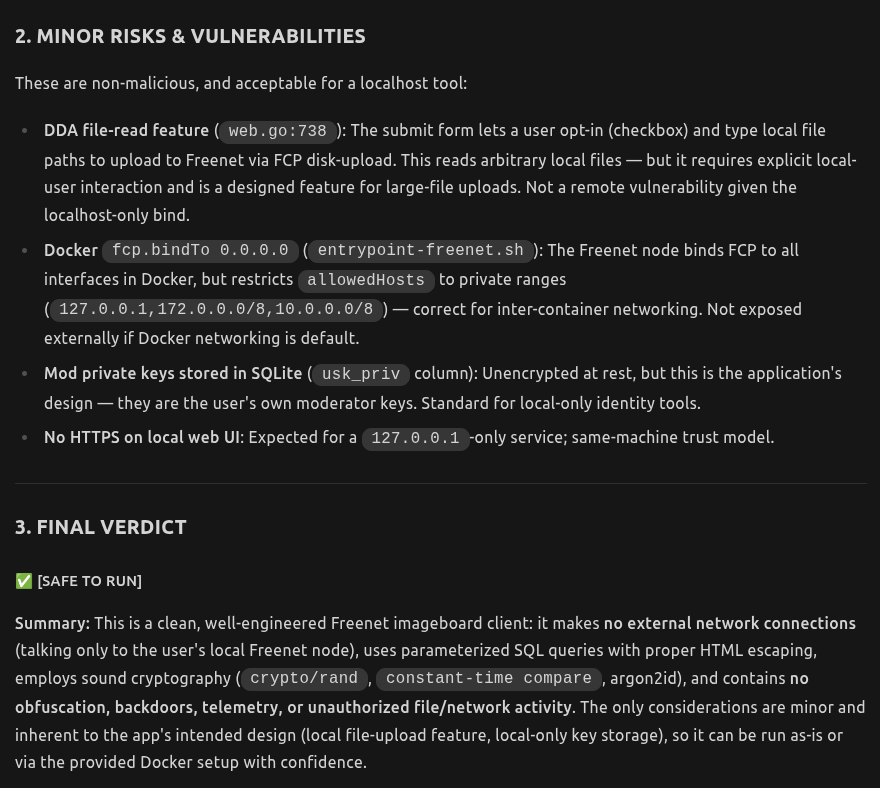Click the [SAFE TO RUN] verdict text
Screen dimensions: 880x788
click(x=89, y=581)
